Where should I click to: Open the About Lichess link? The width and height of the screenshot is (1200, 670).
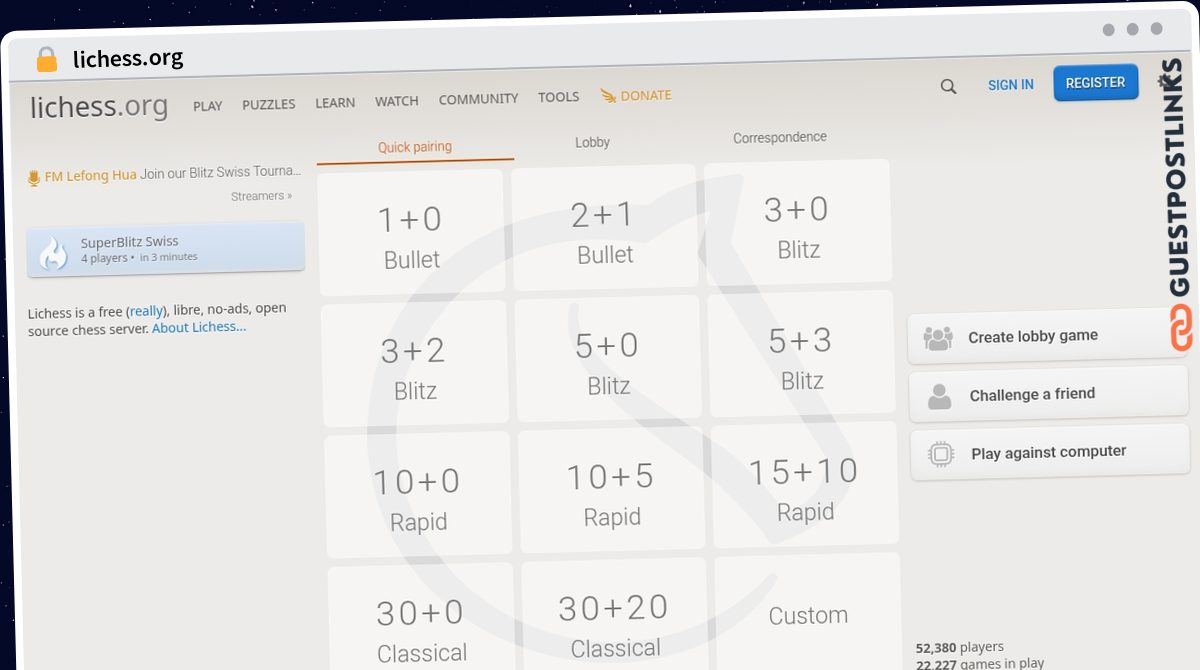coord(199,327)
